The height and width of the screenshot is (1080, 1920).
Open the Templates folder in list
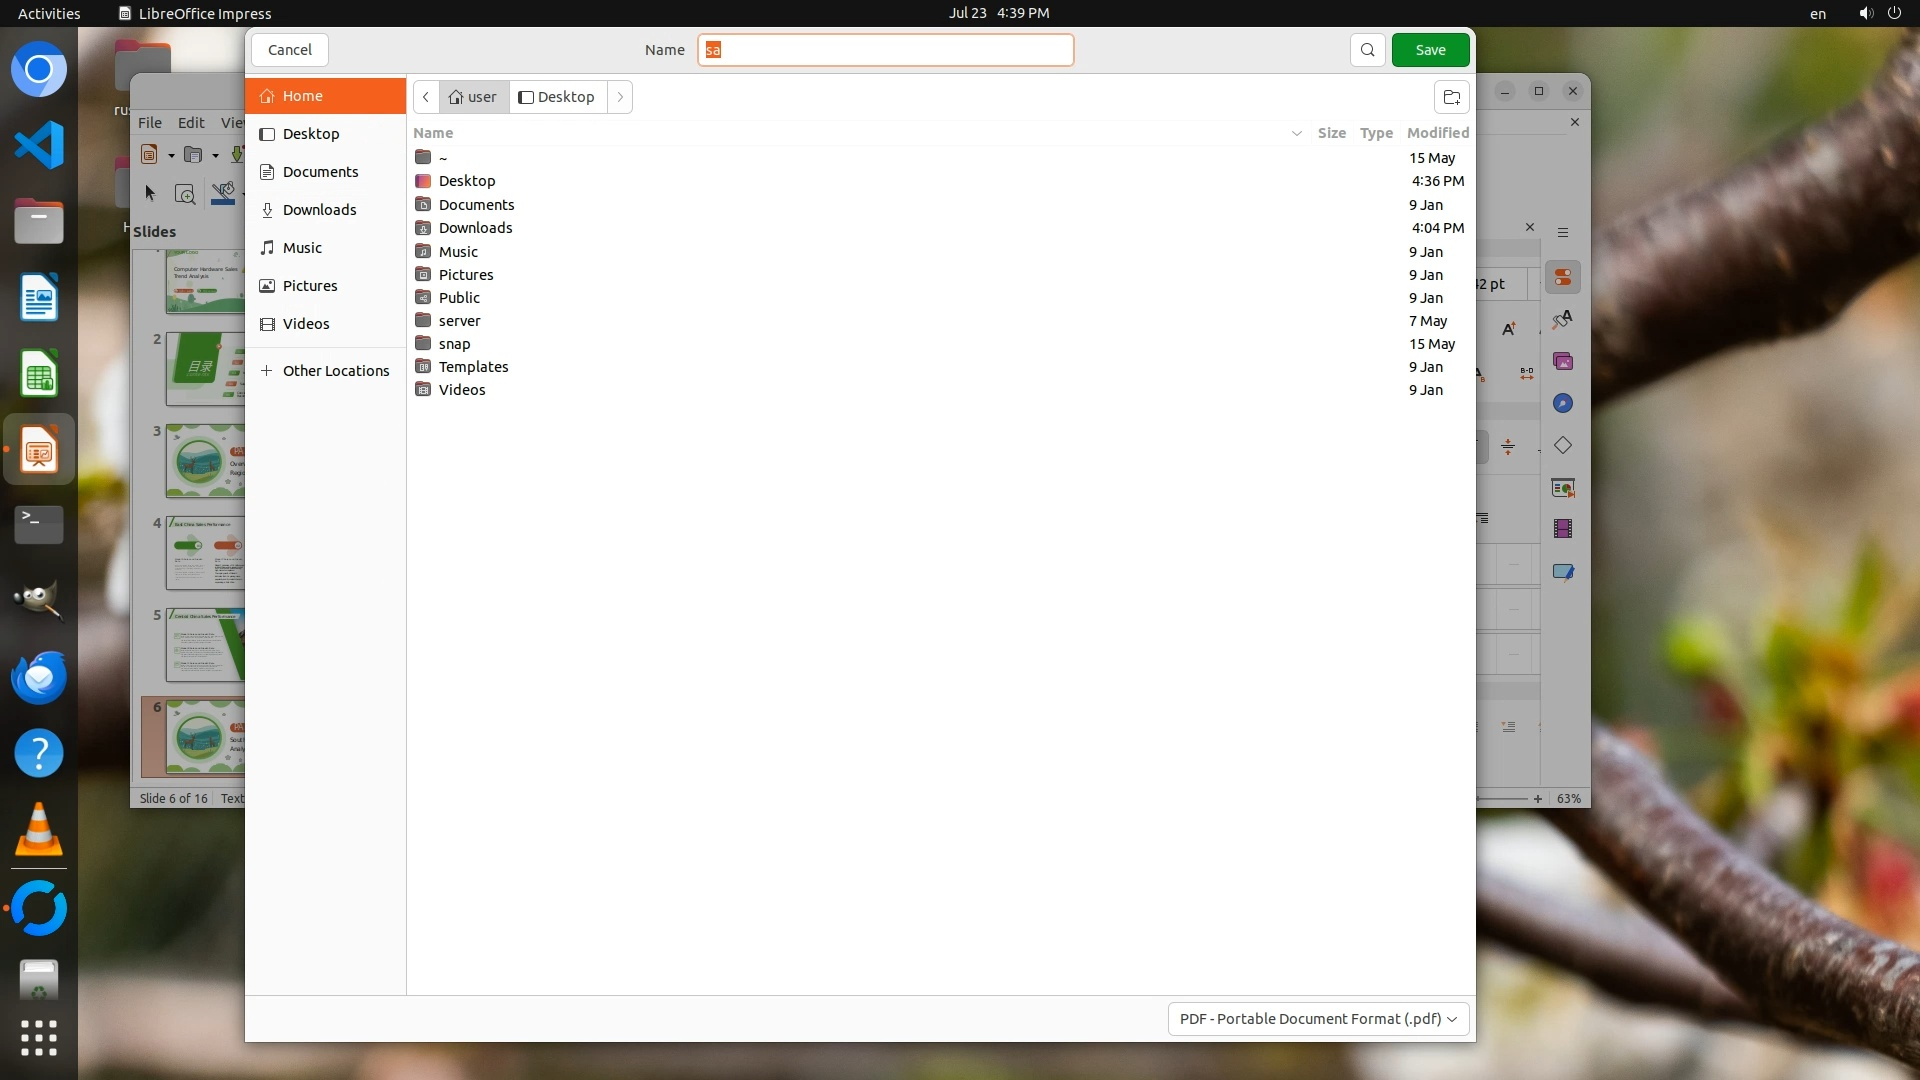click(x=473, y=367)
